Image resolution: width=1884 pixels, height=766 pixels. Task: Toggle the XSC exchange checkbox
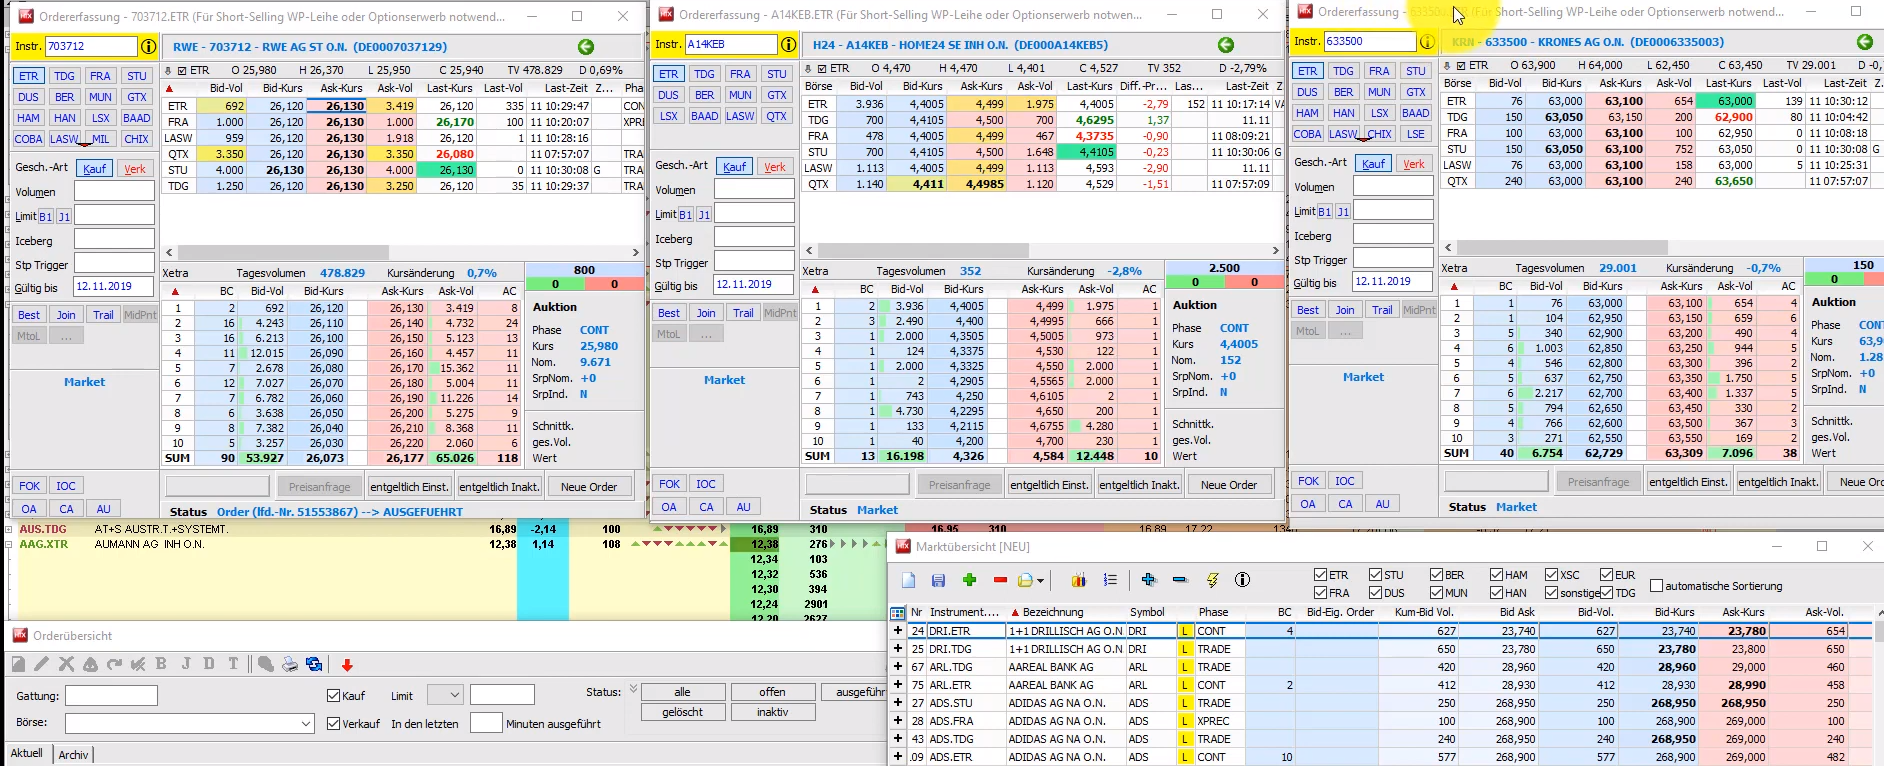1551,575
